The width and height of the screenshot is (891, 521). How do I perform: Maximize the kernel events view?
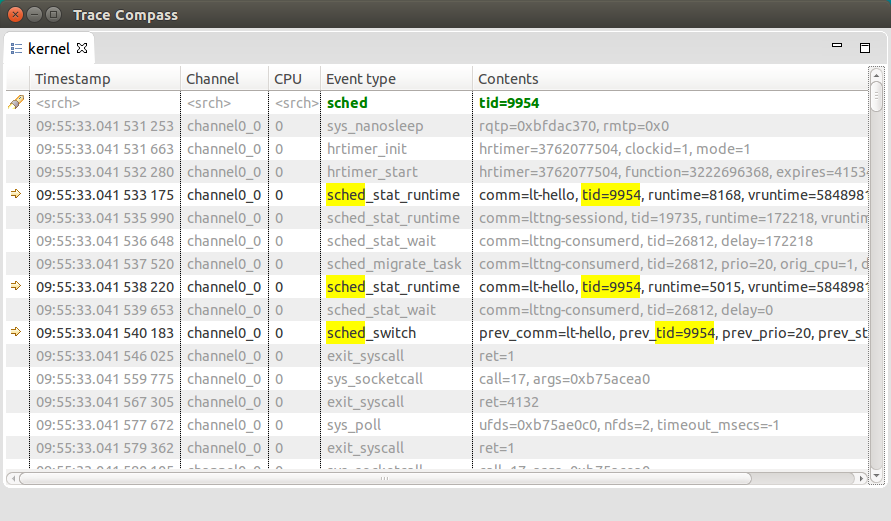point(865,47)
